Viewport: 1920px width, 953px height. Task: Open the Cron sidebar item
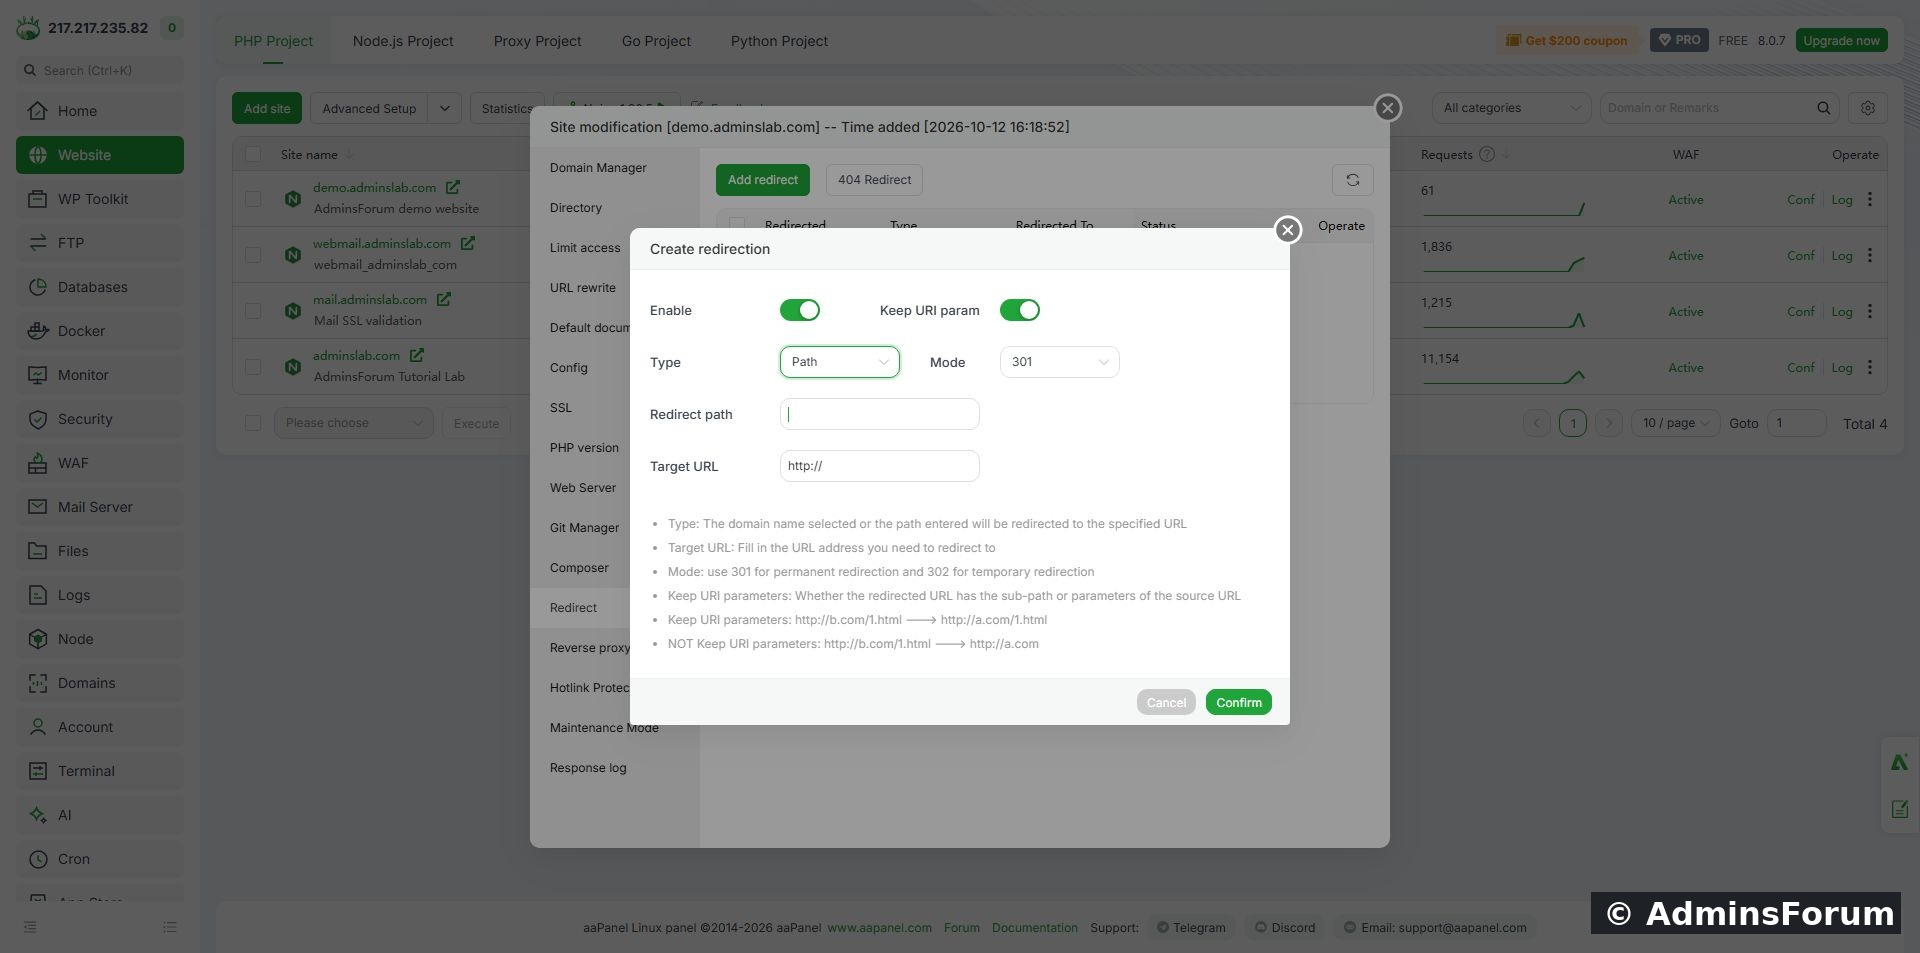(x=100, y=859)
